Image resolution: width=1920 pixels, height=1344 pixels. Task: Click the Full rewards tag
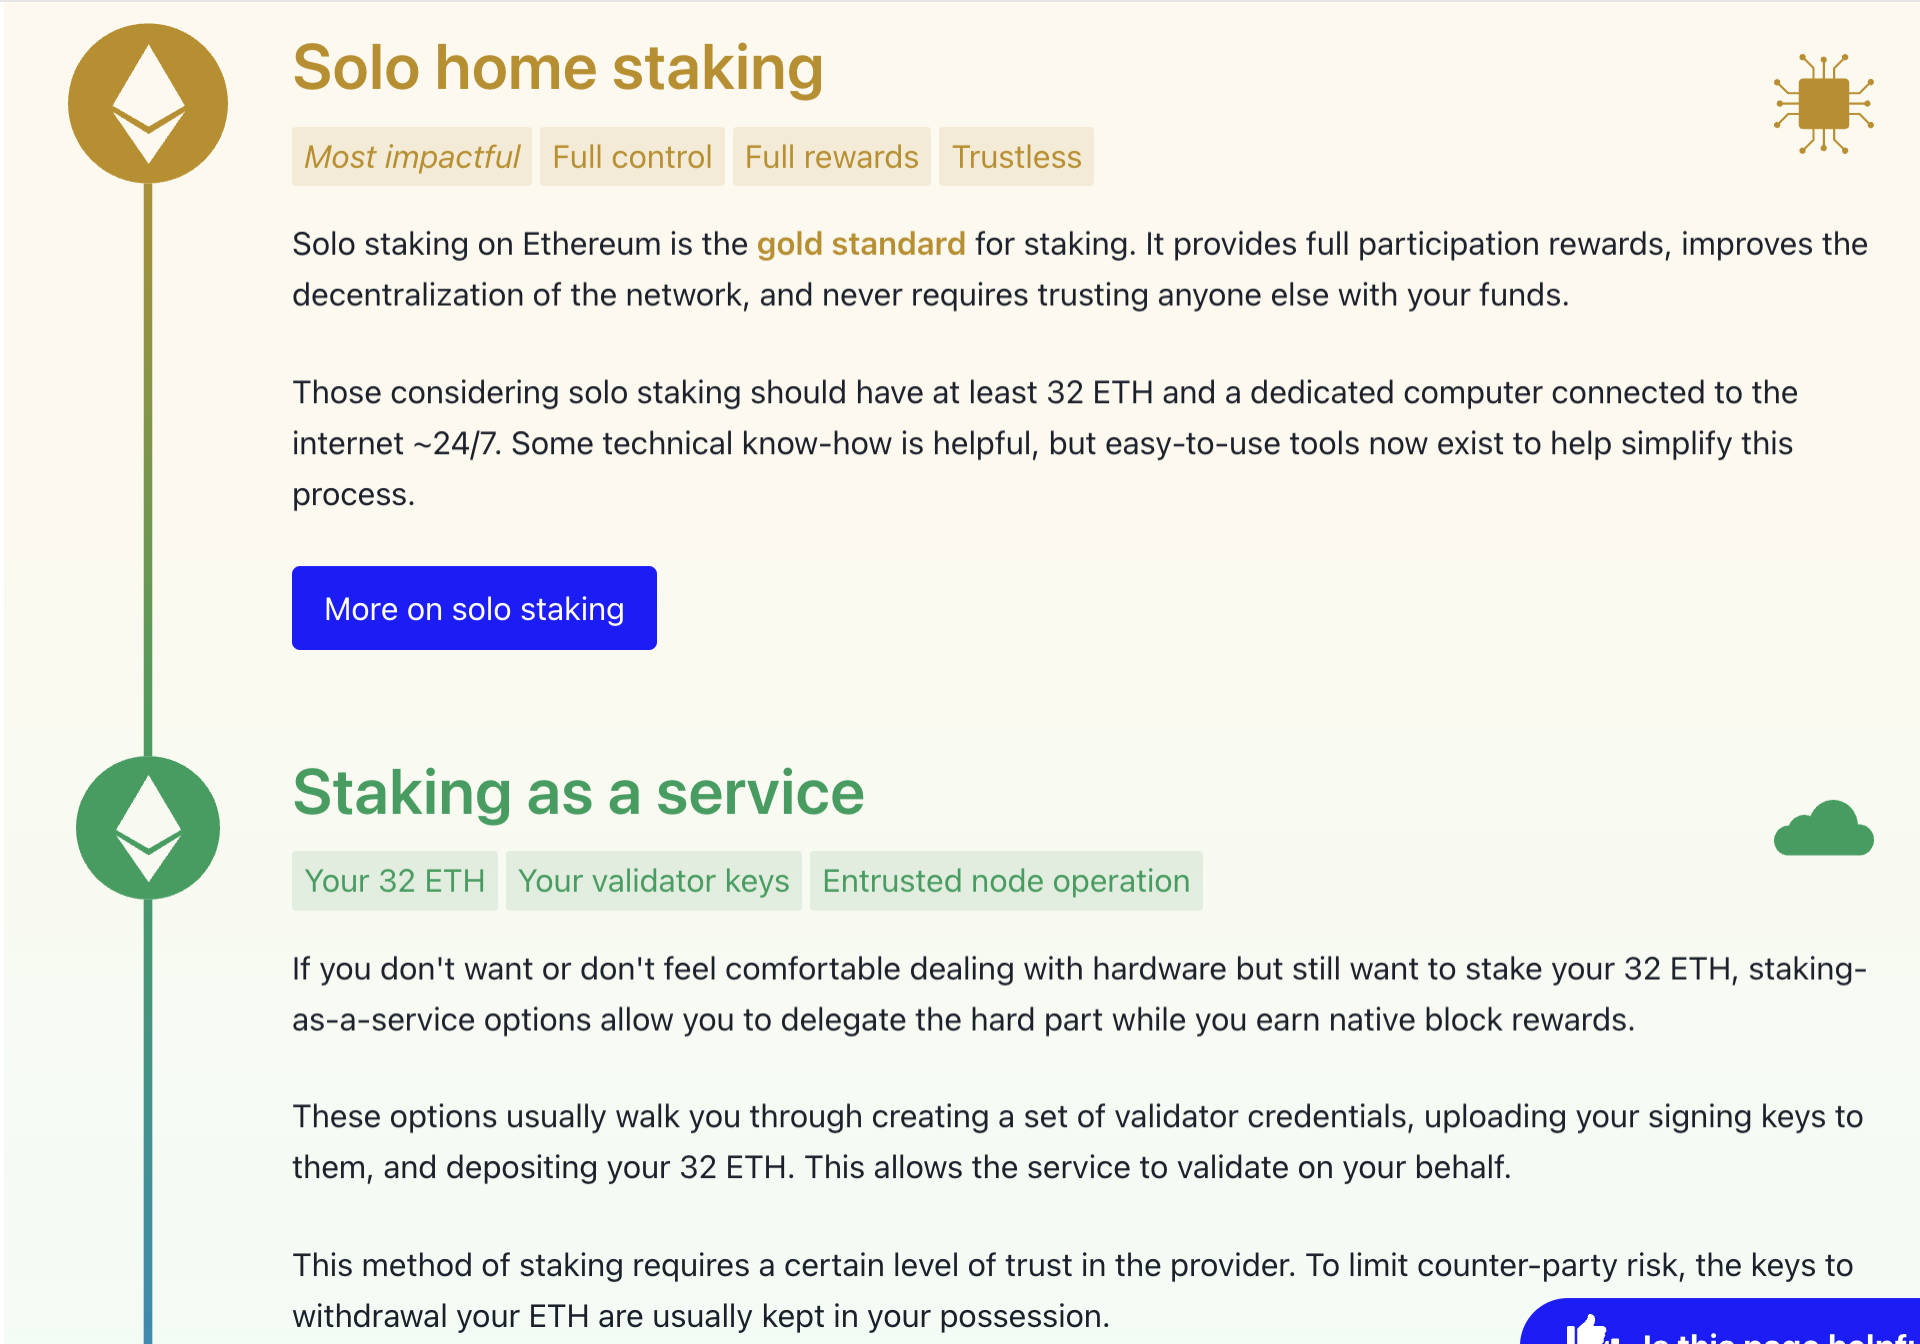pyautogui.click(x=831, y=157)
